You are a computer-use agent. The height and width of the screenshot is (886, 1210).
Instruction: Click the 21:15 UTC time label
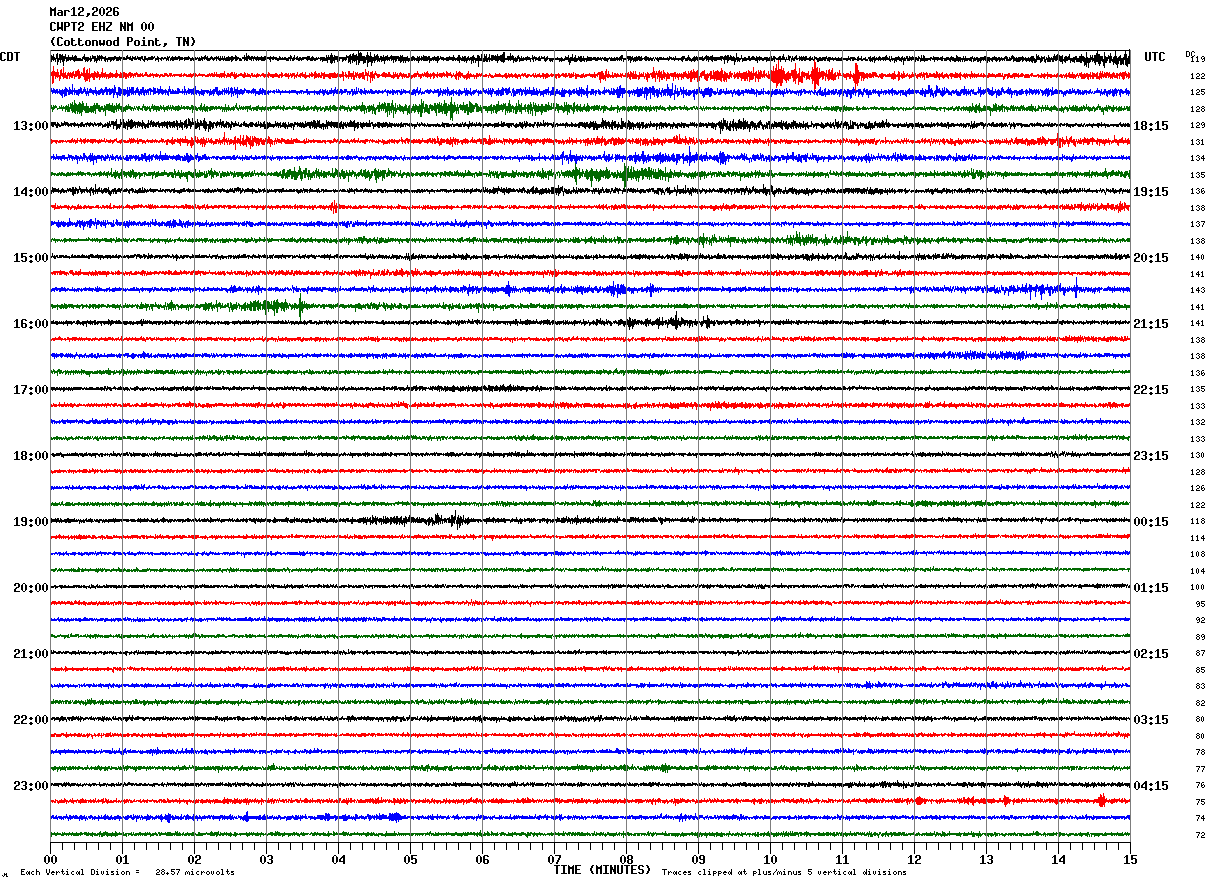1151,324
